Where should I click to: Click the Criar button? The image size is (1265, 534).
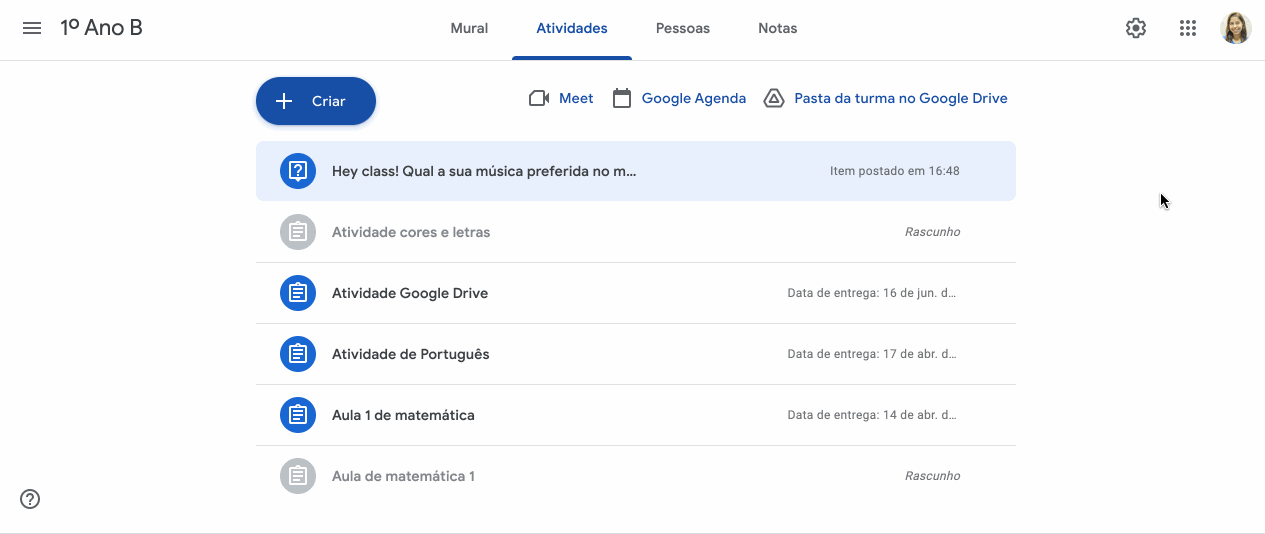click(316, 101)
